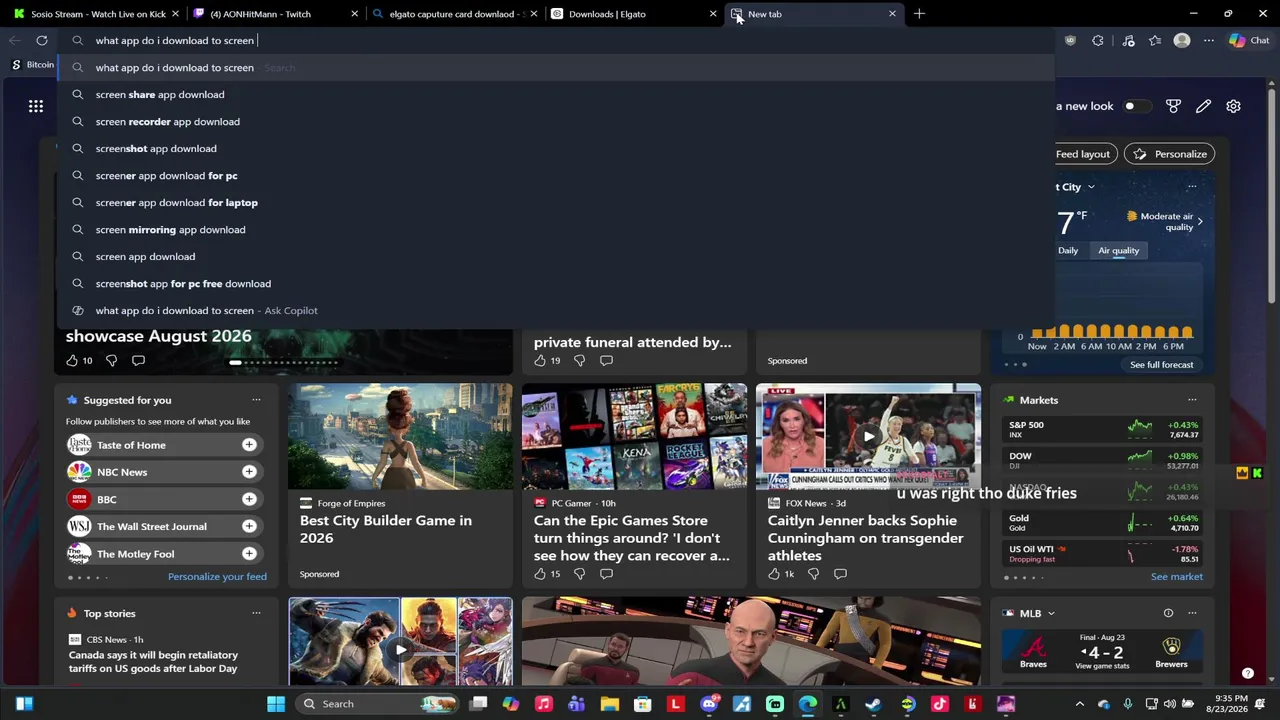Like the Epic Games Store article
1280x720 pixels.
point(540,574)
